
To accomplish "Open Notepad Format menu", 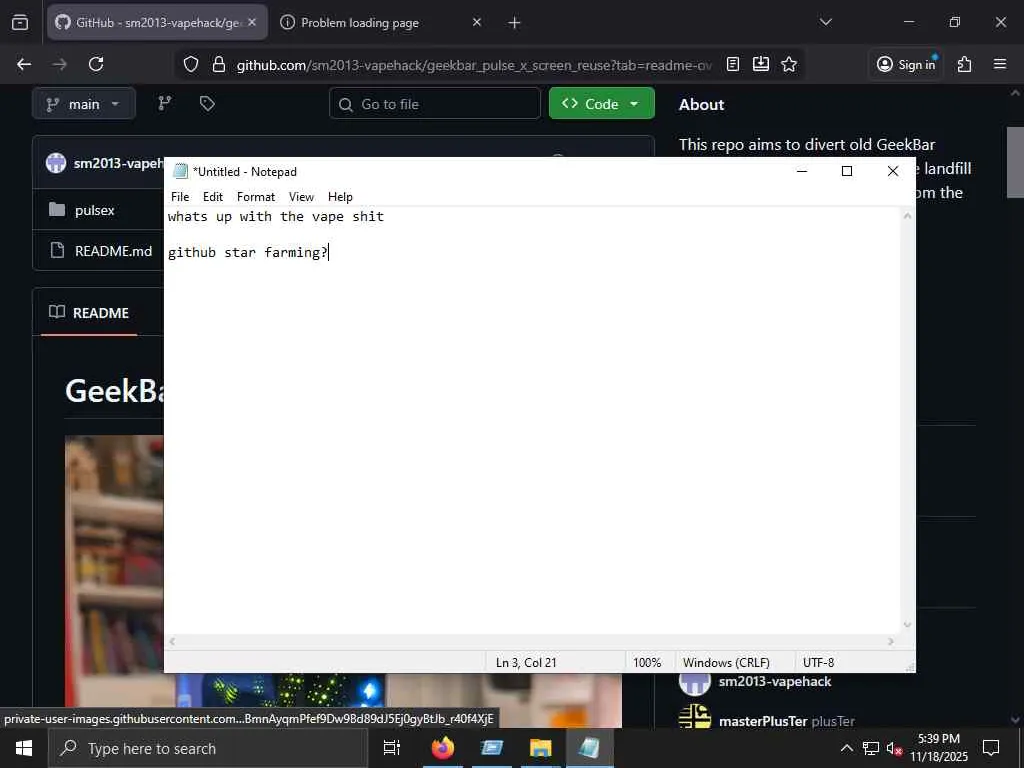I will (255, 197).
